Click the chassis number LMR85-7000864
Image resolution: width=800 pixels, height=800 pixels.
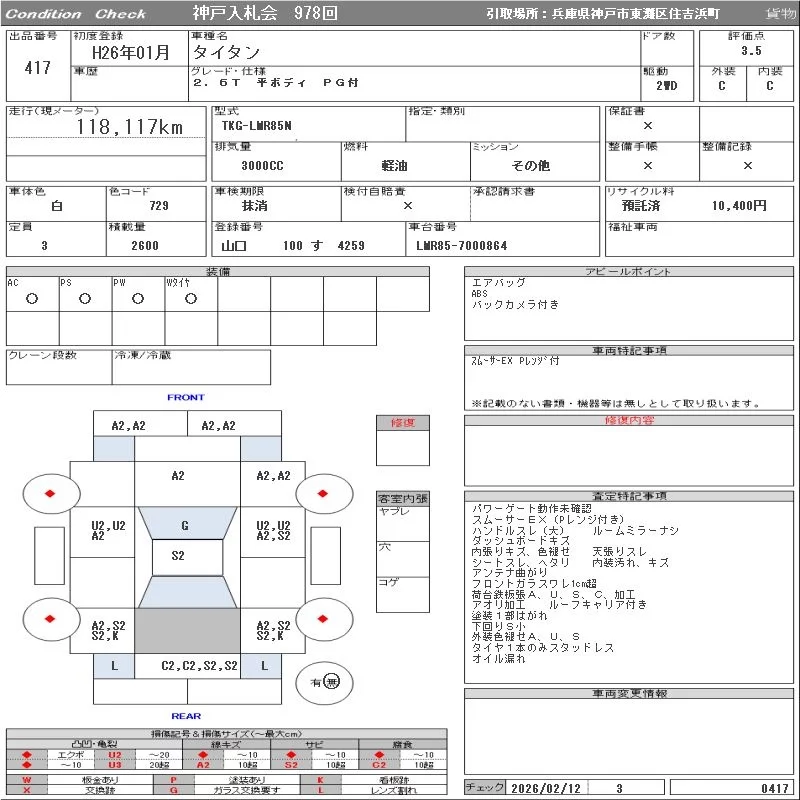(462, 246)
